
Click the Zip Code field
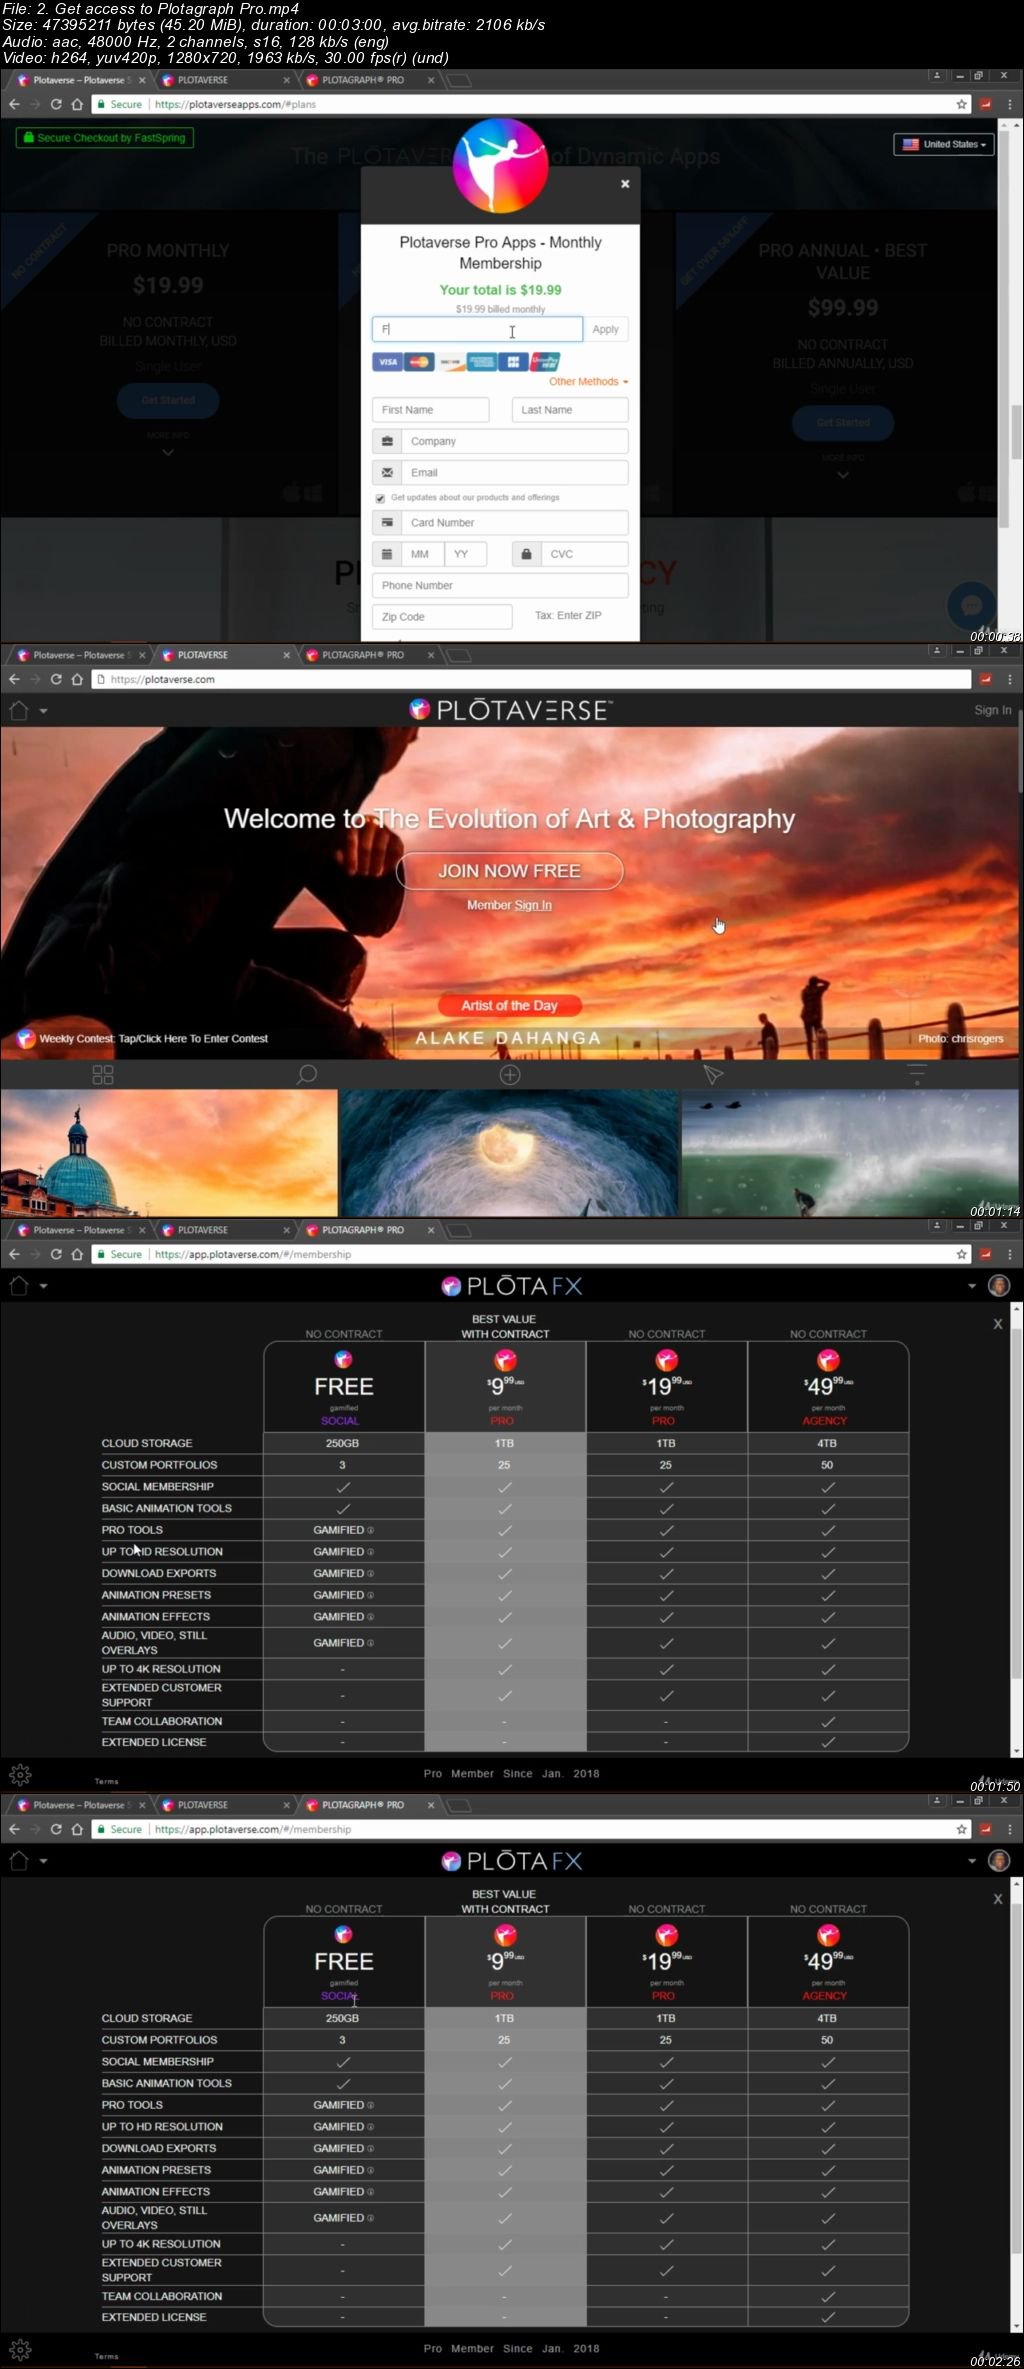[x=442, y=616]
